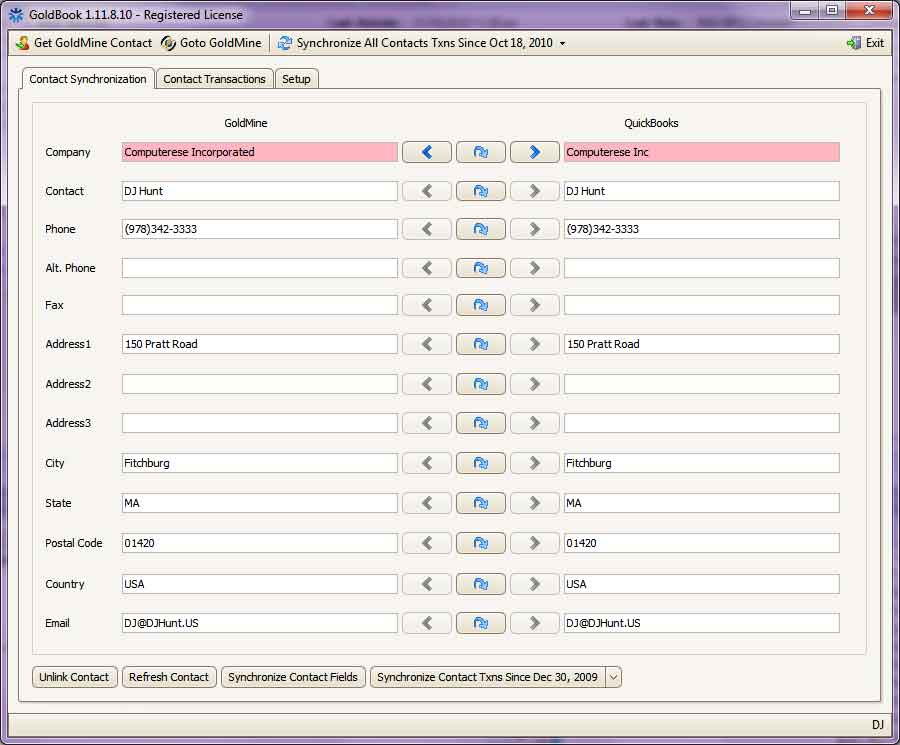The height and width of the screenshot is (745, 900).
Task: Click Synchronize Contact Fields button
Action: click(293, 677)
